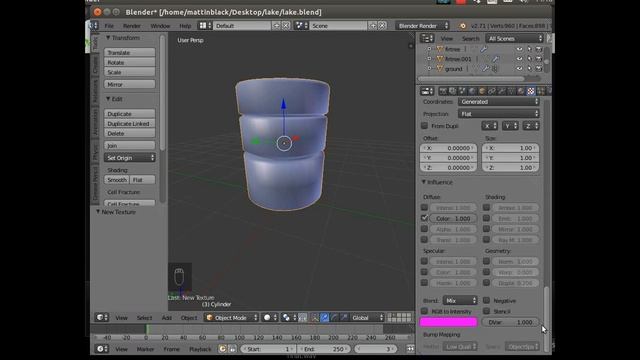Screen dimensions: 640x360
Task: Open the 3D View editor type icon
Action: click(102, 317)
